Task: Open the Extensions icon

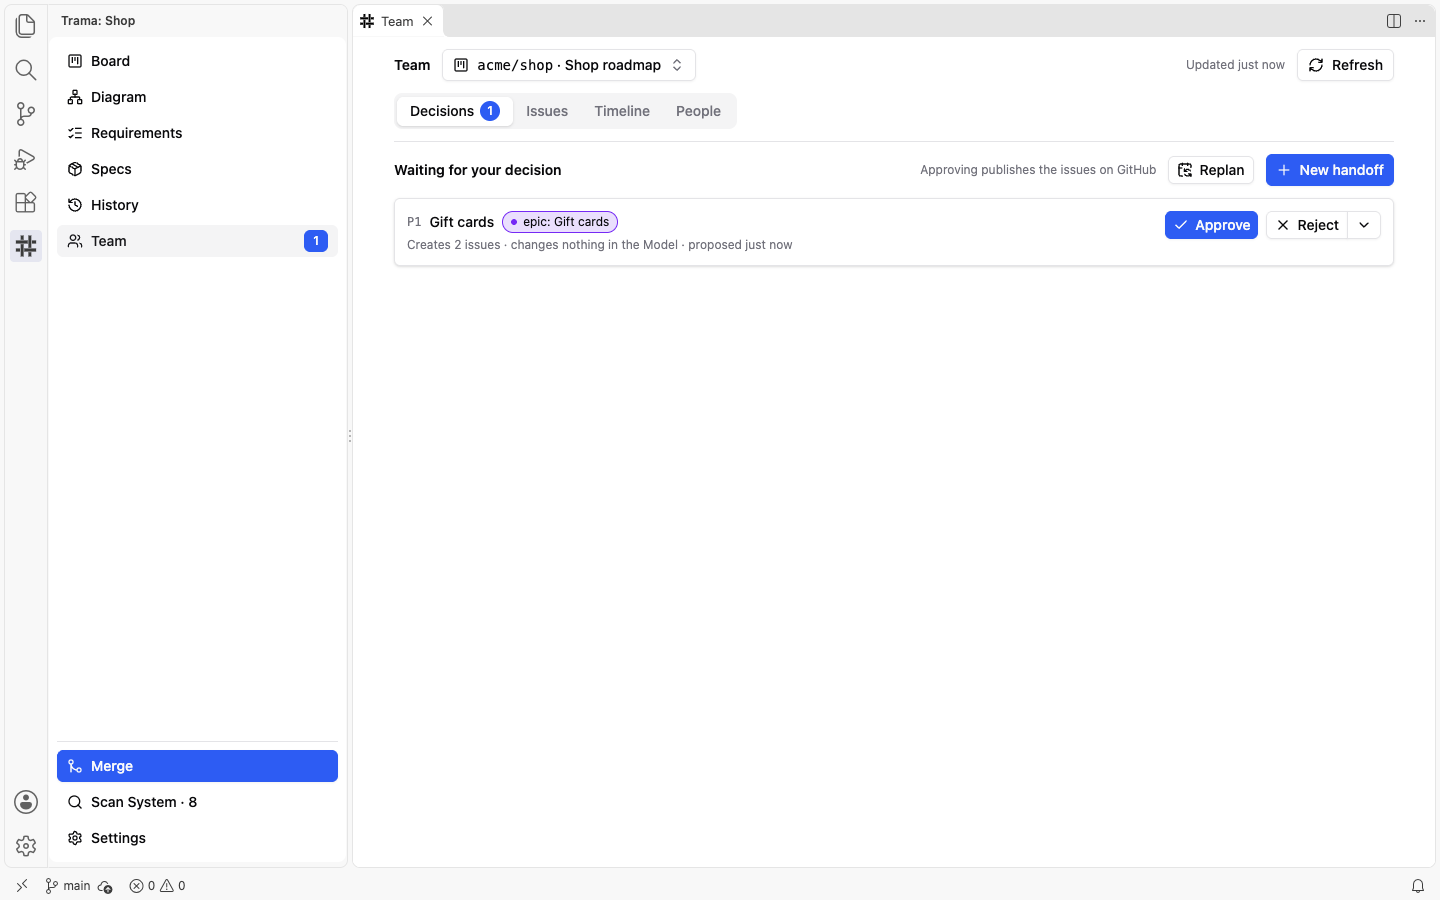Action: pos(26,202)
